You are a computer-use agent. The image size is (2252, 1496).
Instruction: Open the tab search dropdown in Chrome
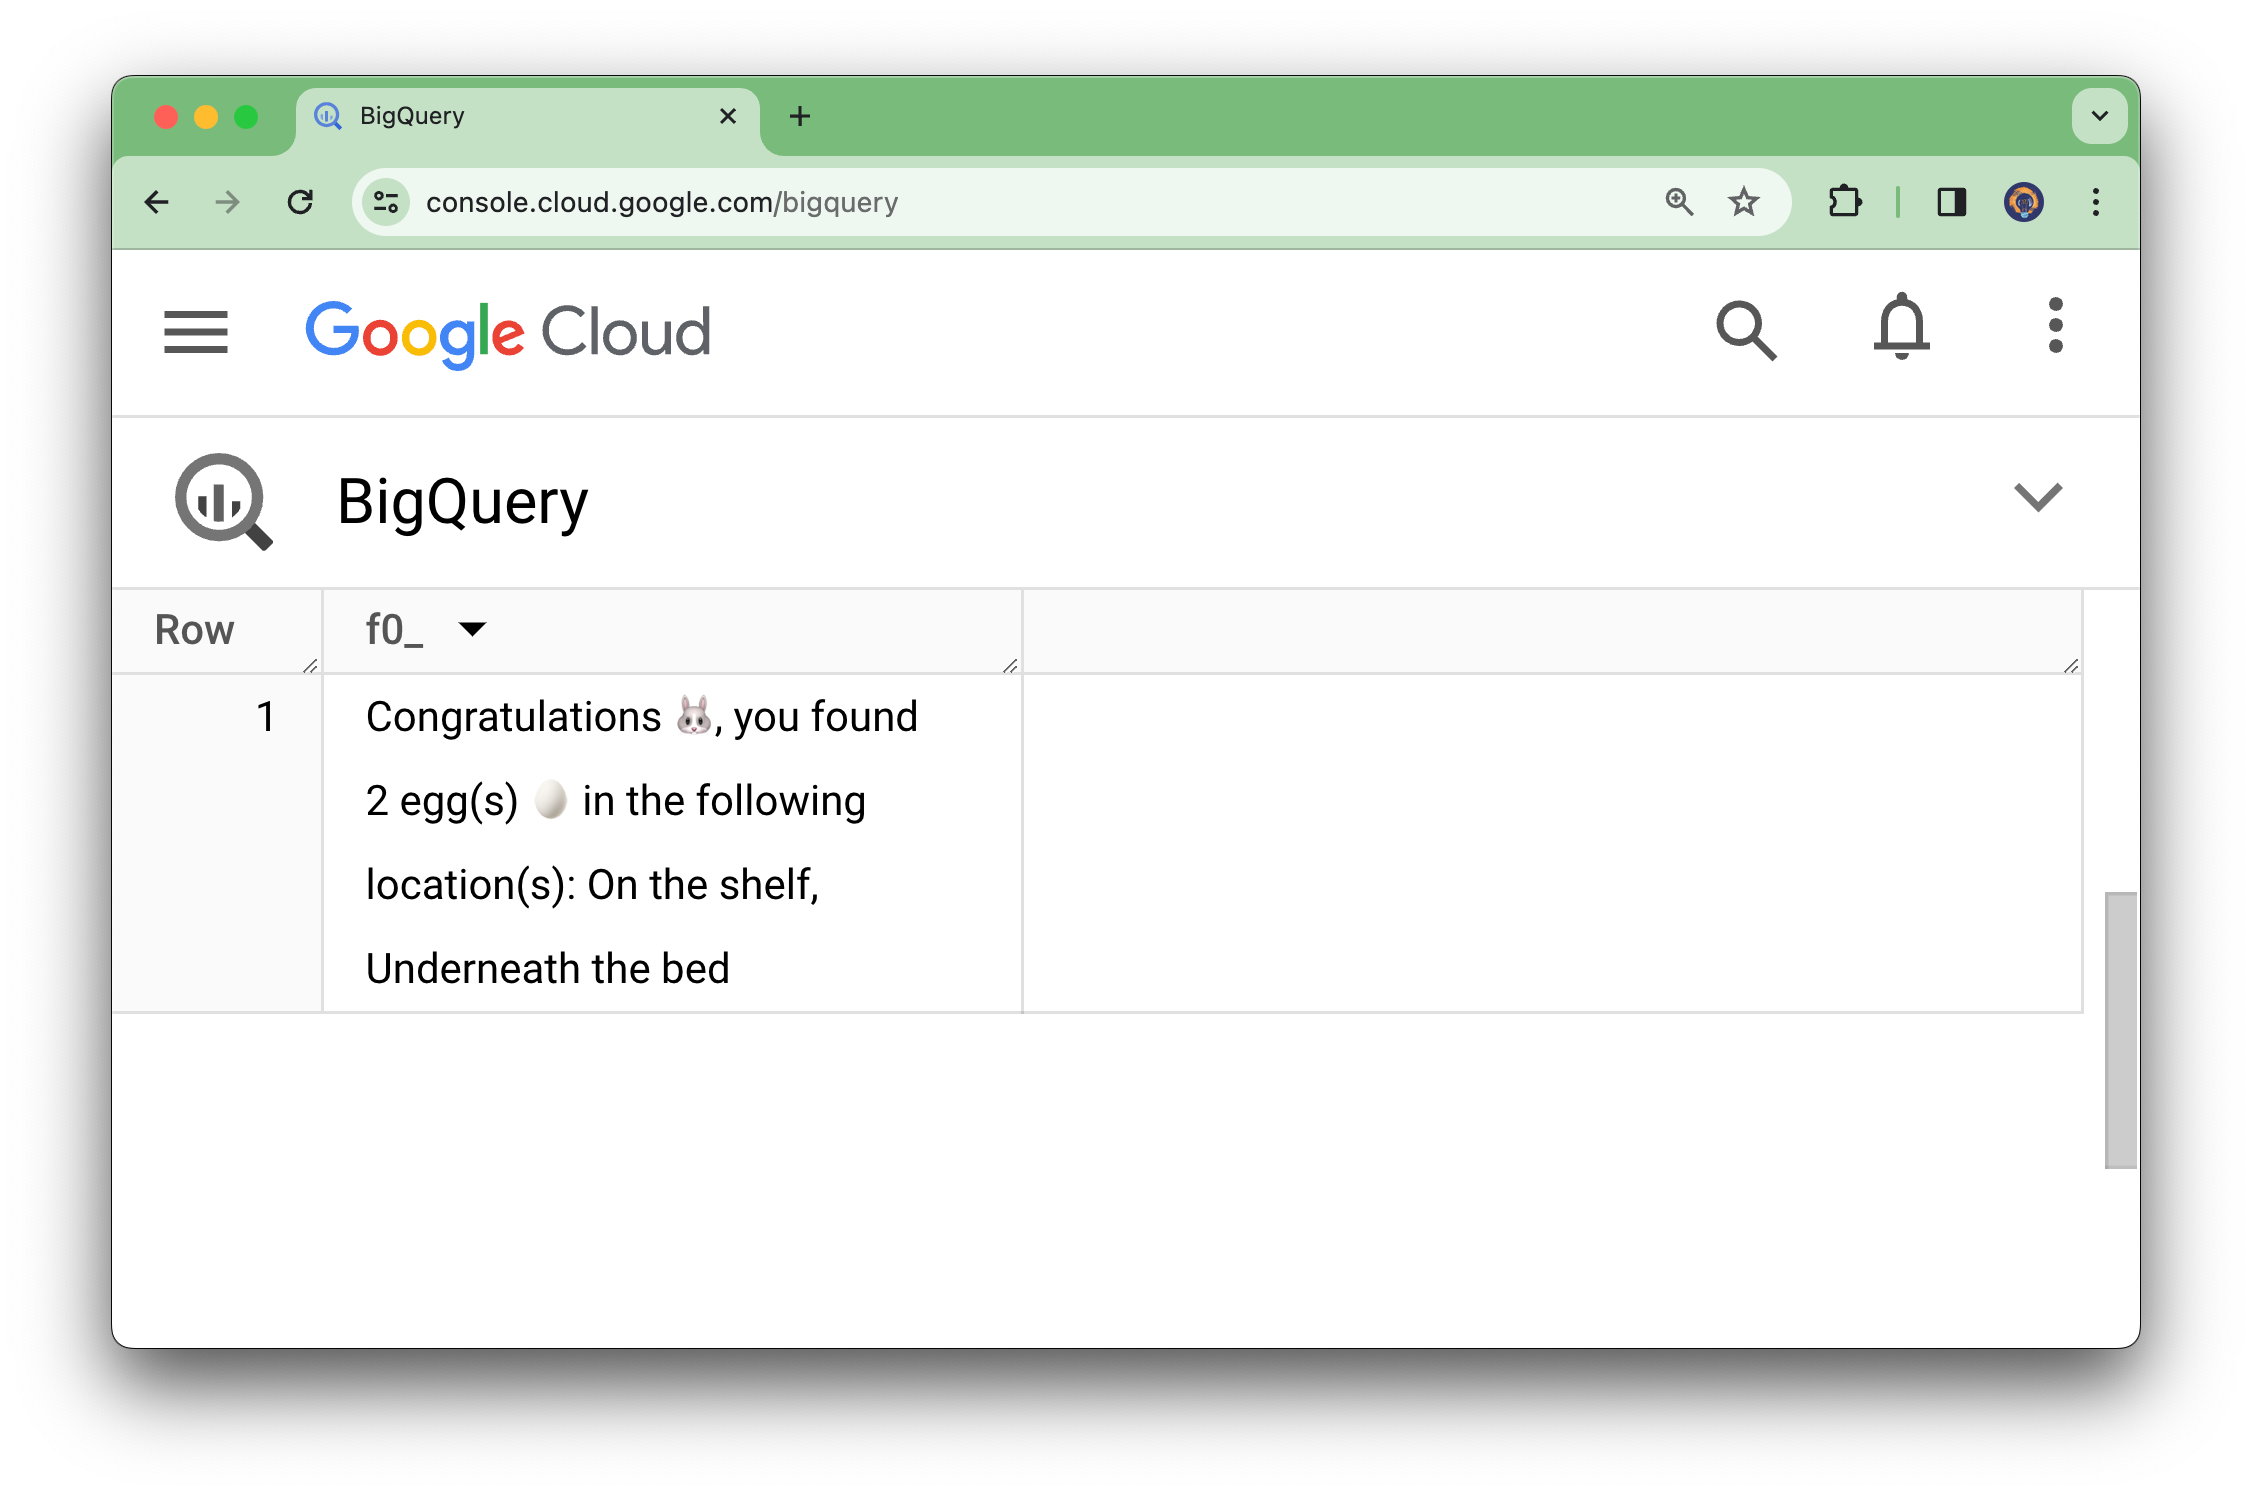pos(2099,116)
